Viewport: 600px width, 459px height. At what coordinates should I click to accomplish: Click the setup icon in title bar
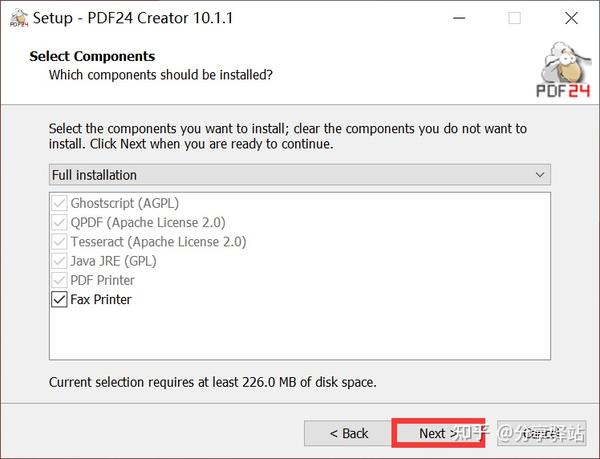coord(17,18)
